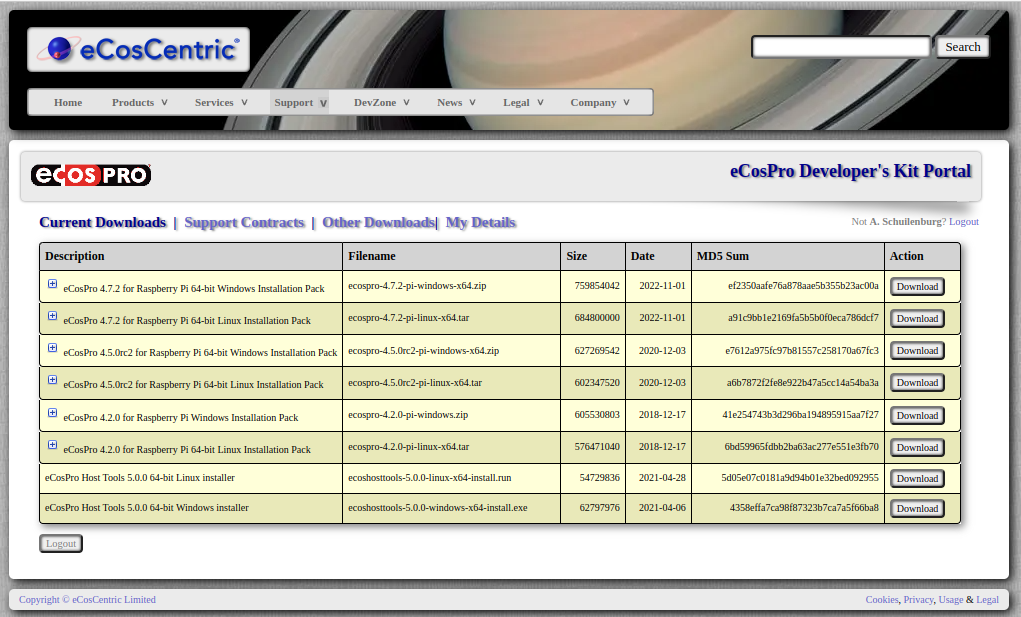The width and height of the screenshot is (1021, 617).
Task: Open the Cookies footer link
Action: click(x=882, y=599)
